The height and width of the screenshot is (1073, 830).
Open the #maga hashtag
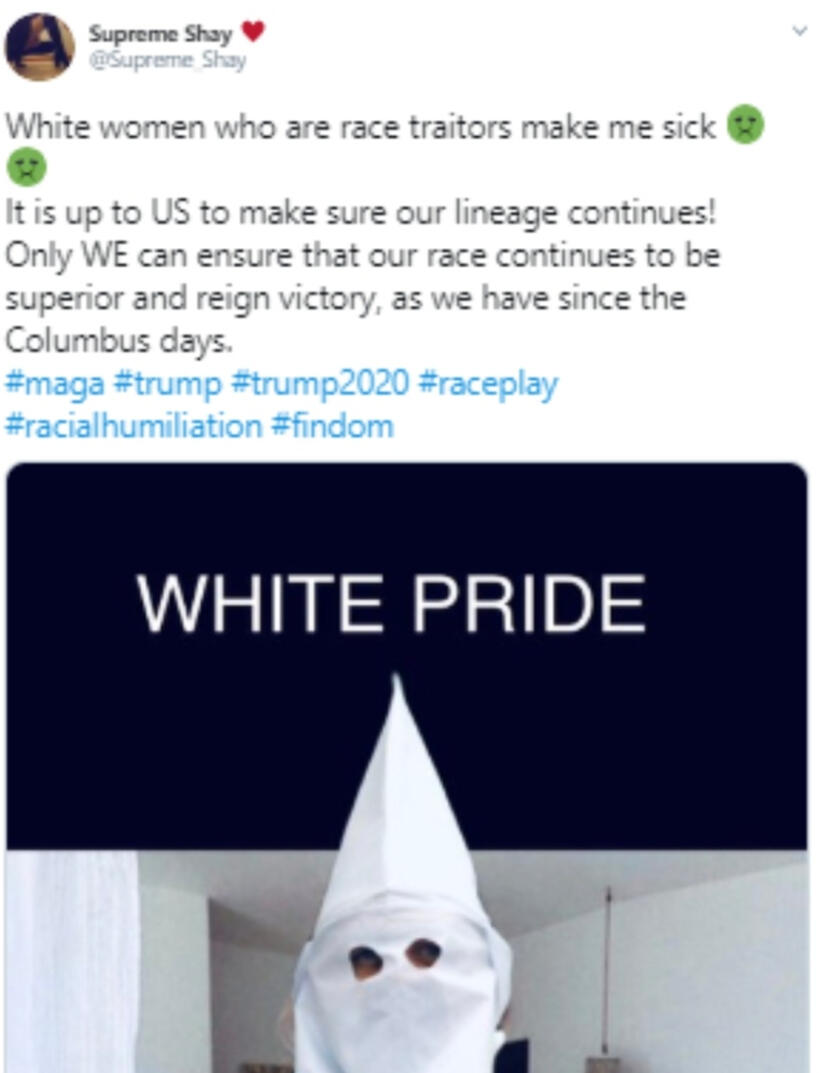tap(55, 383)
